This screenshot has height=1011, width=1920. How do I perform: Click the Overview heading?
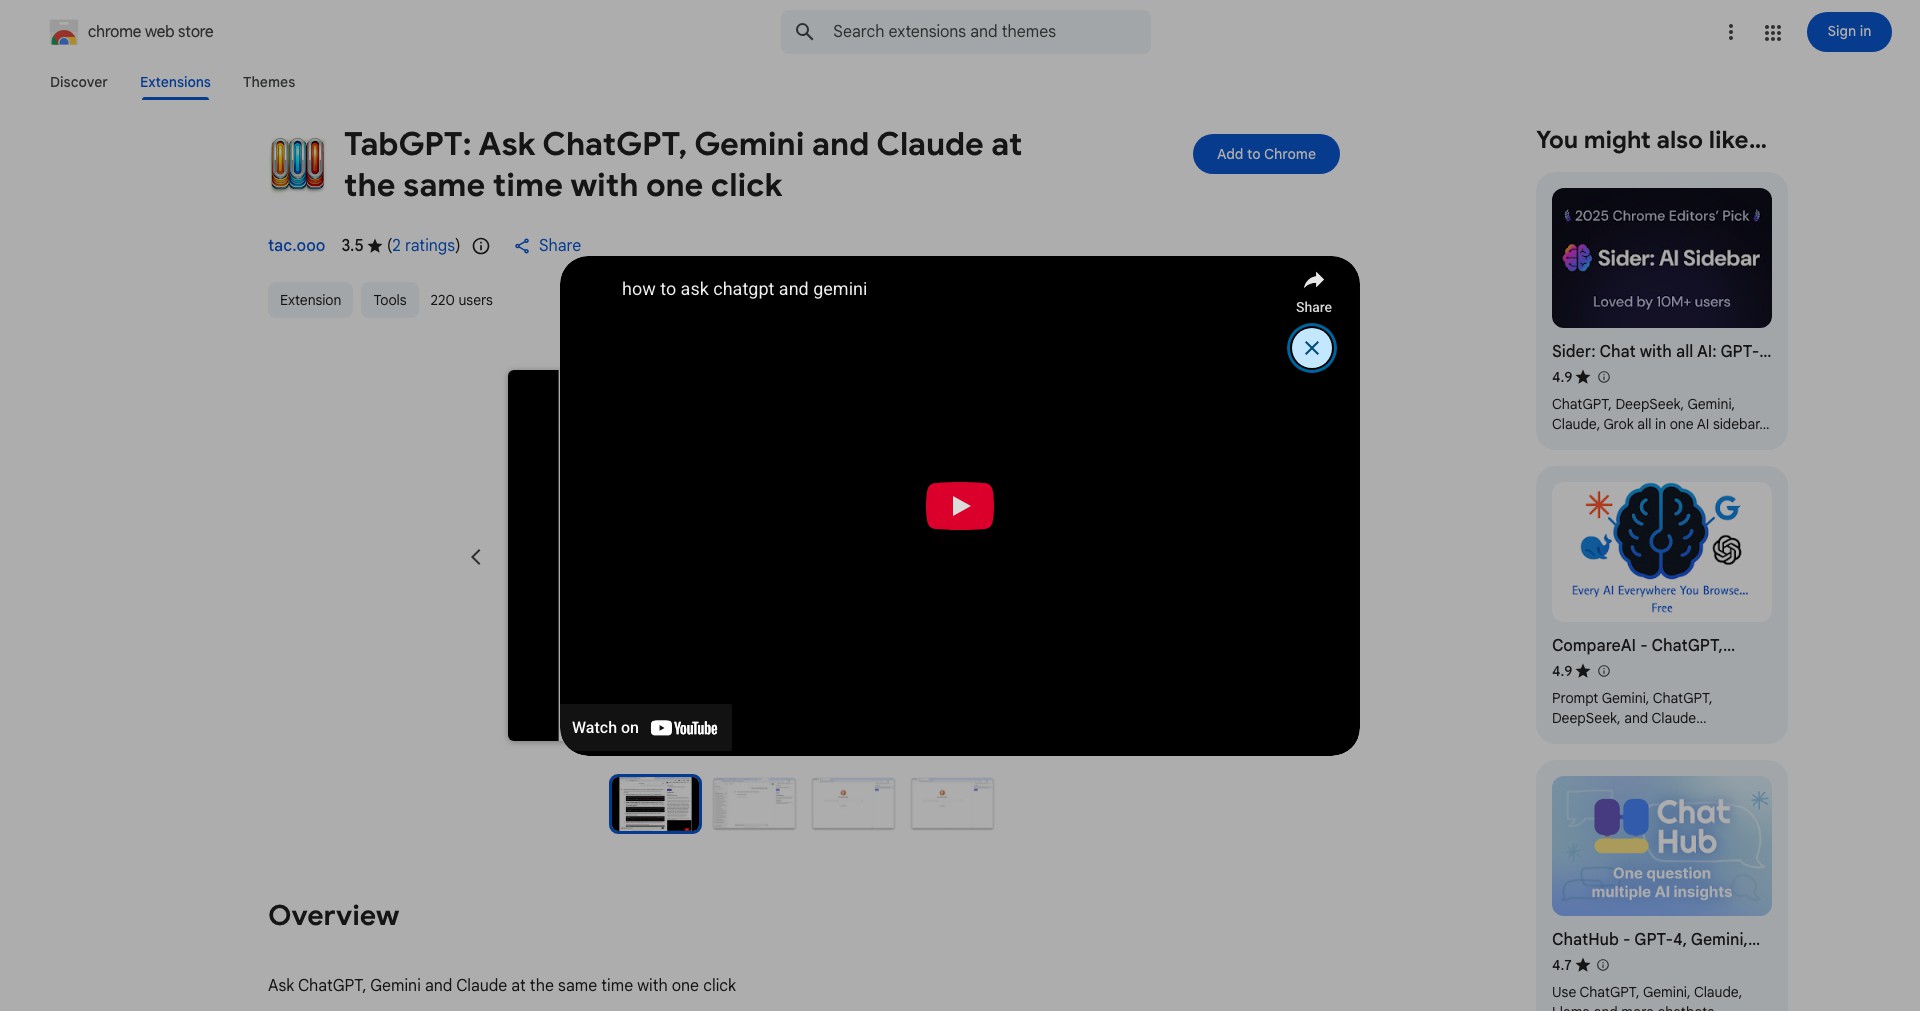[x=334, y=916]
